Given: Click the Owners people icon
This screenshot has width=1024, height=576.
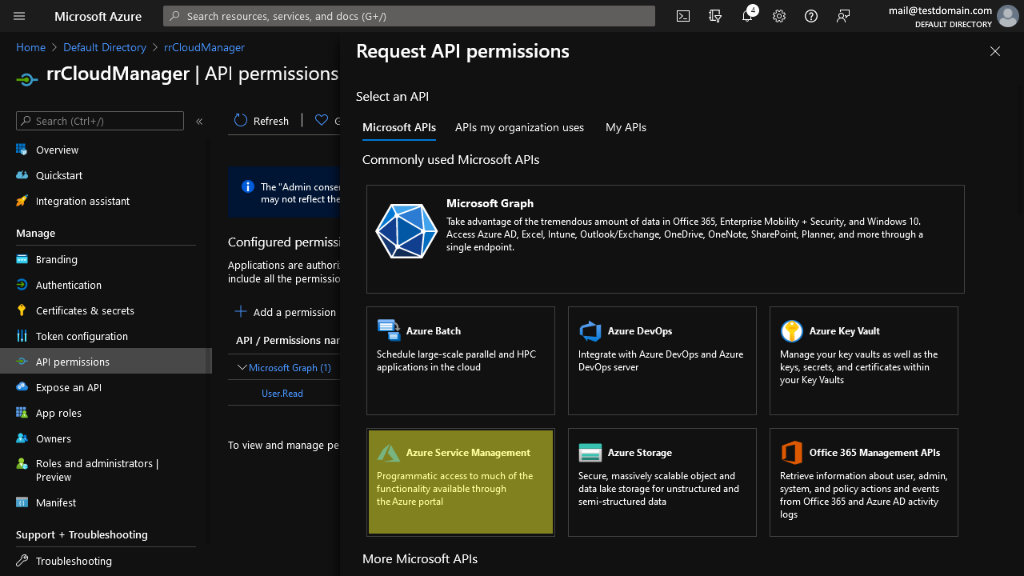Looking at the screenshot, I should click(x=22, y=438).
